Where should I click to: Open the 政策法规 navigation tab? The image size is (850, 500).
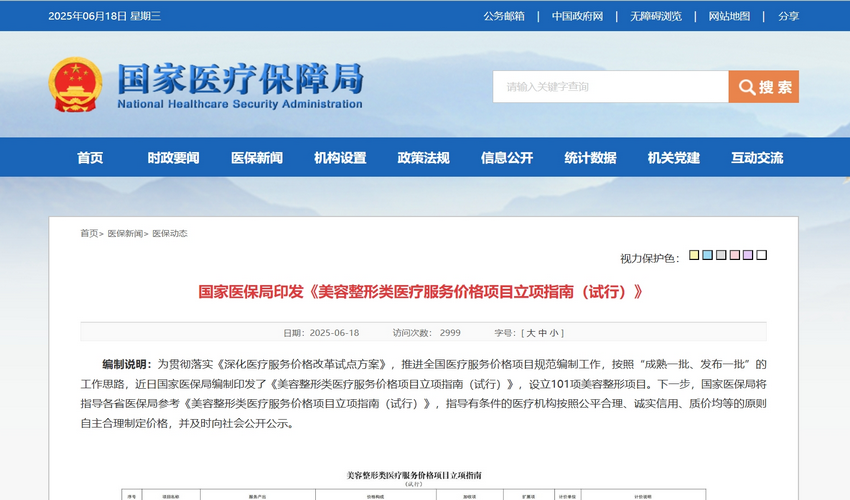(x=423, y=158)
